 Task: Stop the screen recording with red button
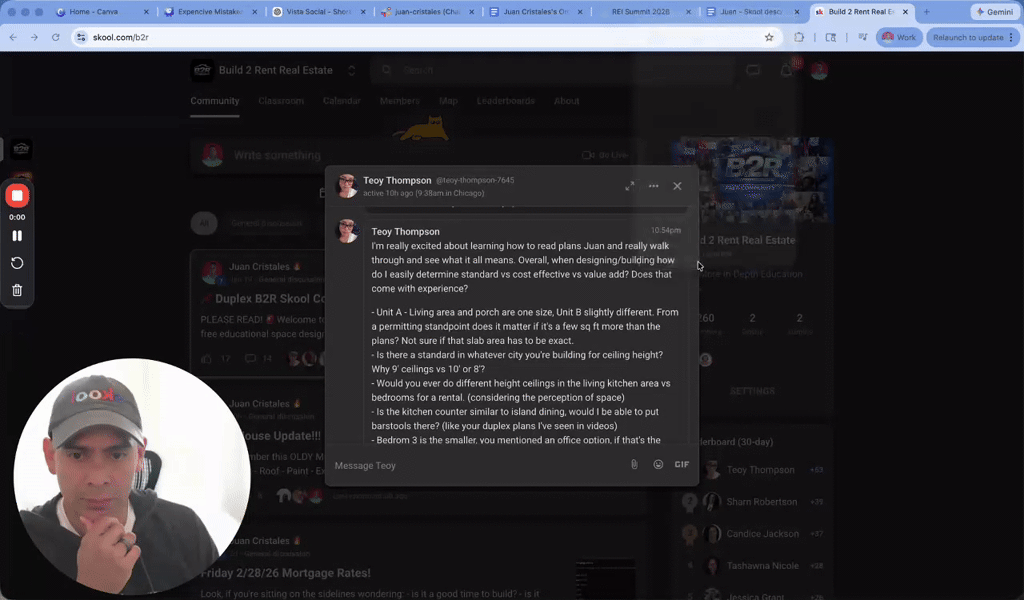(x=17, y=195)
